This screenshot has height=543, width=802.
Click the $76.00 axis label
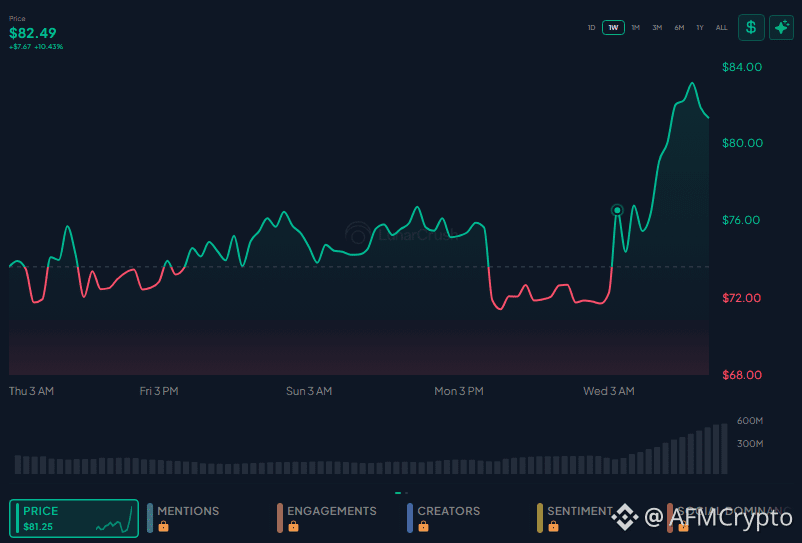click(x=741, y=220)
